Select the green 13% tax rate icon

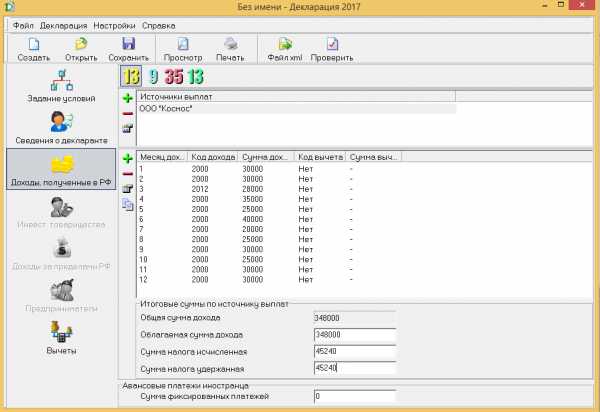click(x=196, y=77)
